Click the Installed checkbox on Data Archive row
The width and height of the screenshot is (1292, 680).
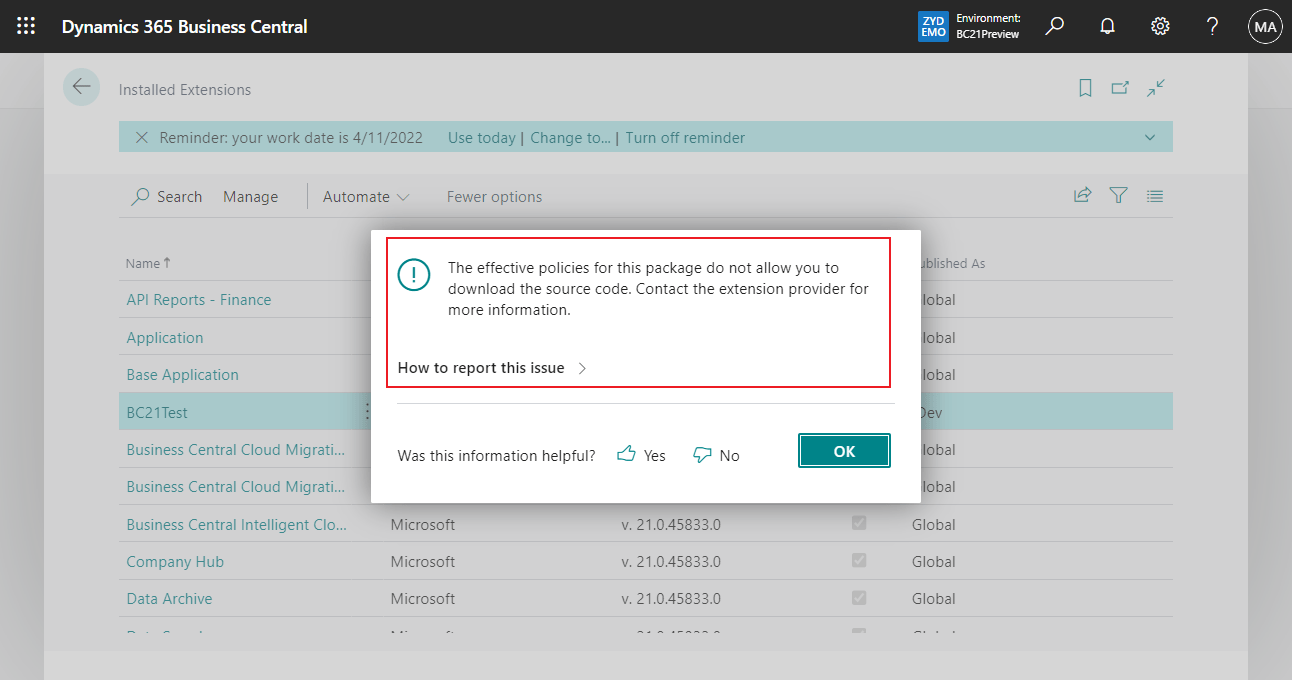point(858,598)
